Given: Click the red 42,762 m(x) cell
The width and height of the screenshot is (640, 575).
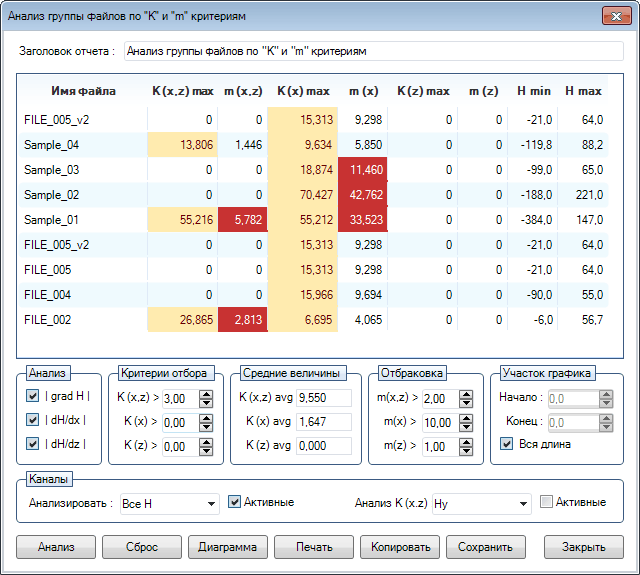Looking at the screenshot, I should (x=361, y=195).
